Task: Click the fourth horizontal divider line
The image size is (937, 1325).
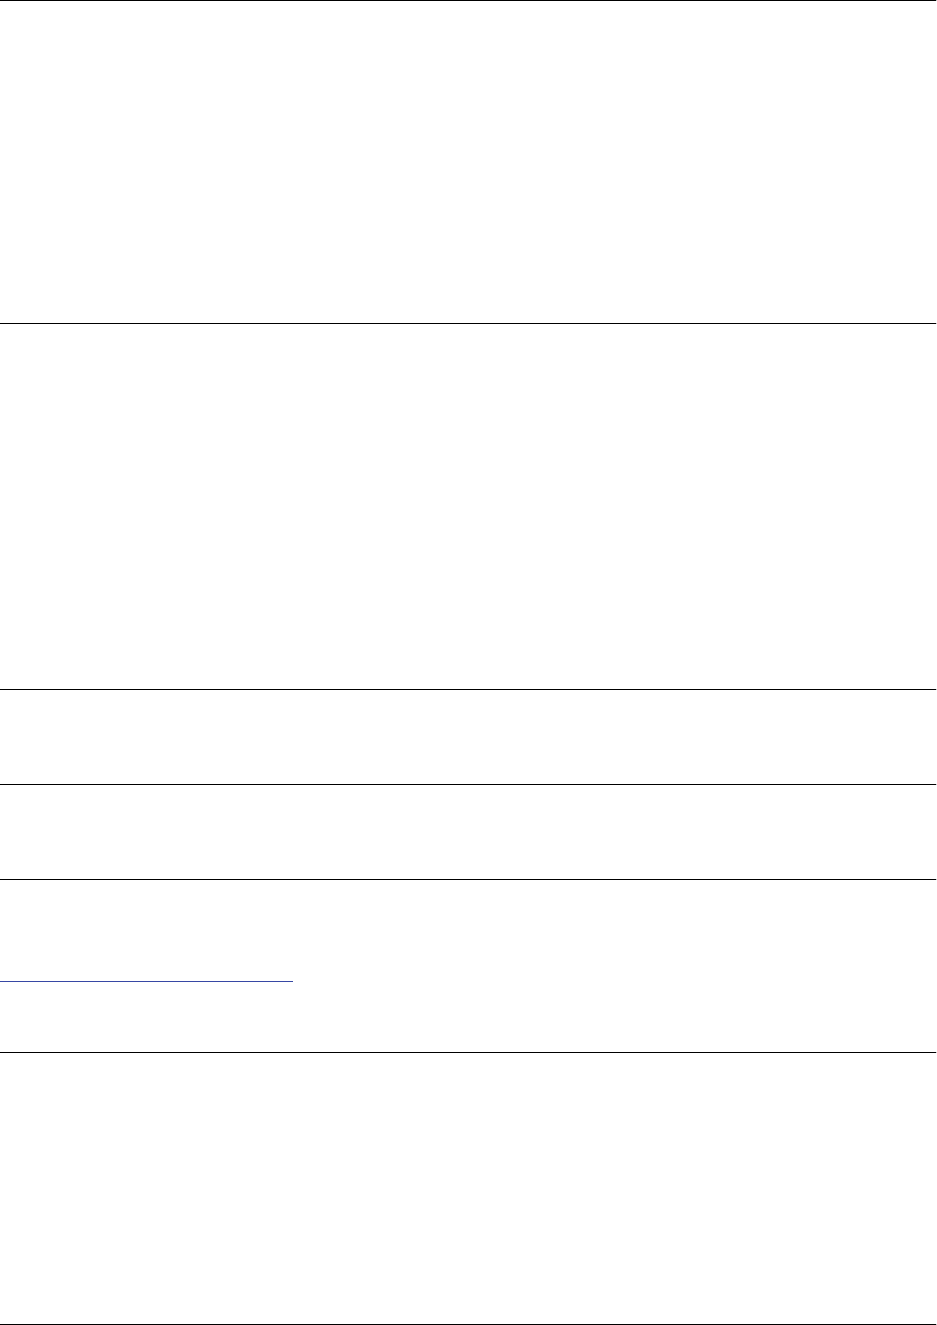Action: [x=468, y=784]
